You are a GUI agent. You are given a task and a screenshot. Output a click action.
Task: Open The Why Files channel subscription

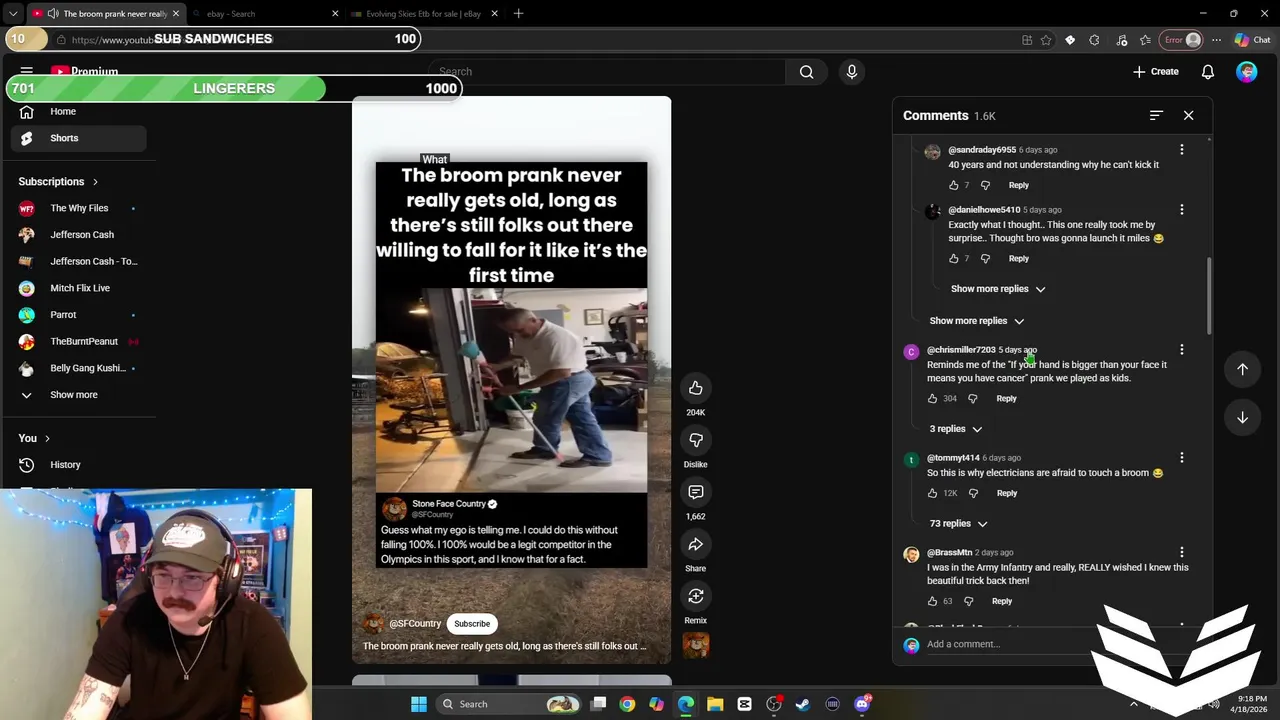point(78,208)
